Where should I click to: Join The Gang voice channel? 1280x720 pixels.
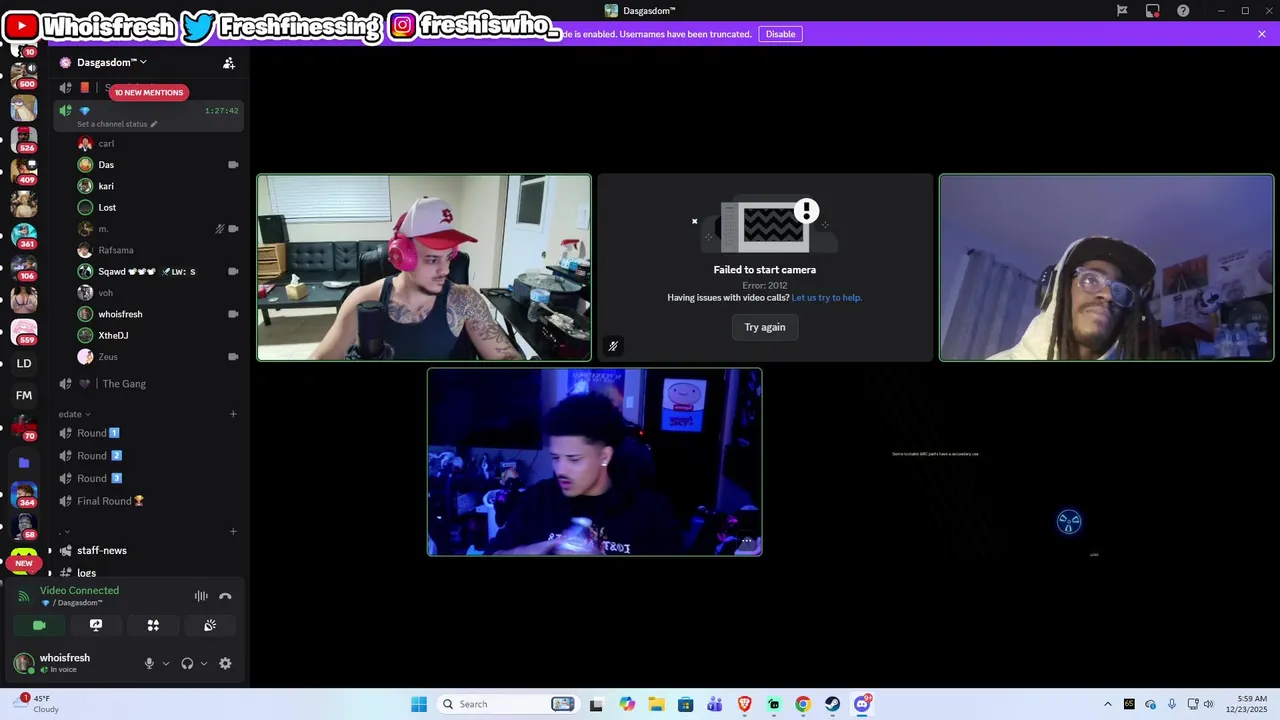click(148, 384)
